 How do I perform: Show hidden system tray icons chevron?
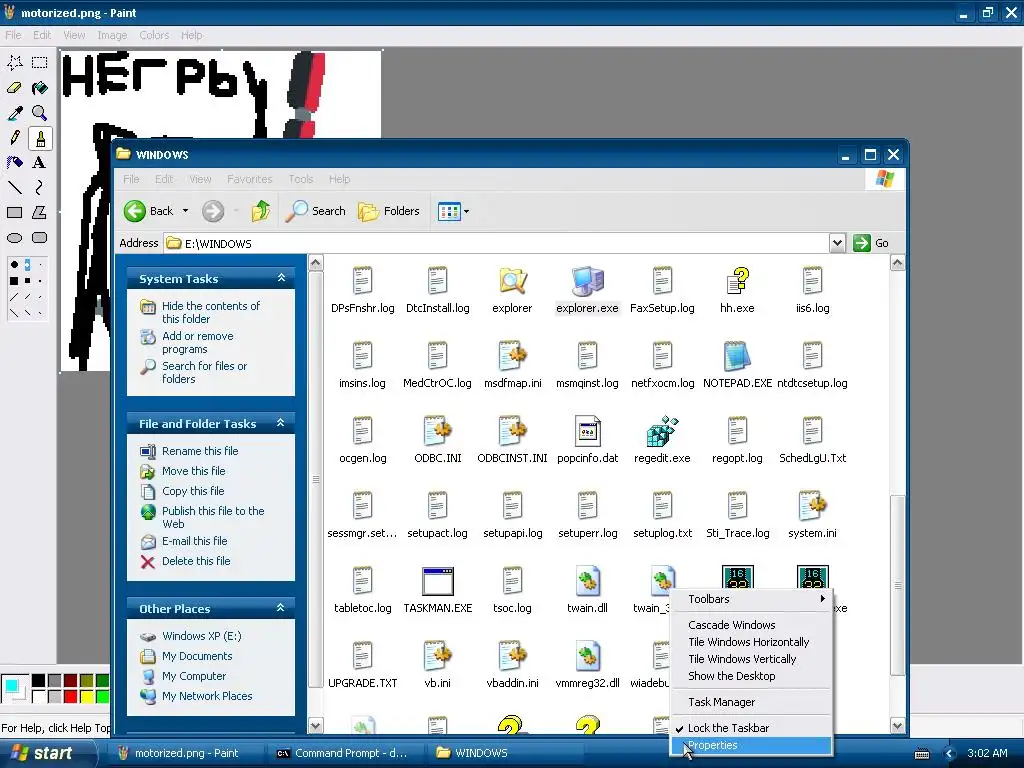pyautogui.click(x=950, y=753)
